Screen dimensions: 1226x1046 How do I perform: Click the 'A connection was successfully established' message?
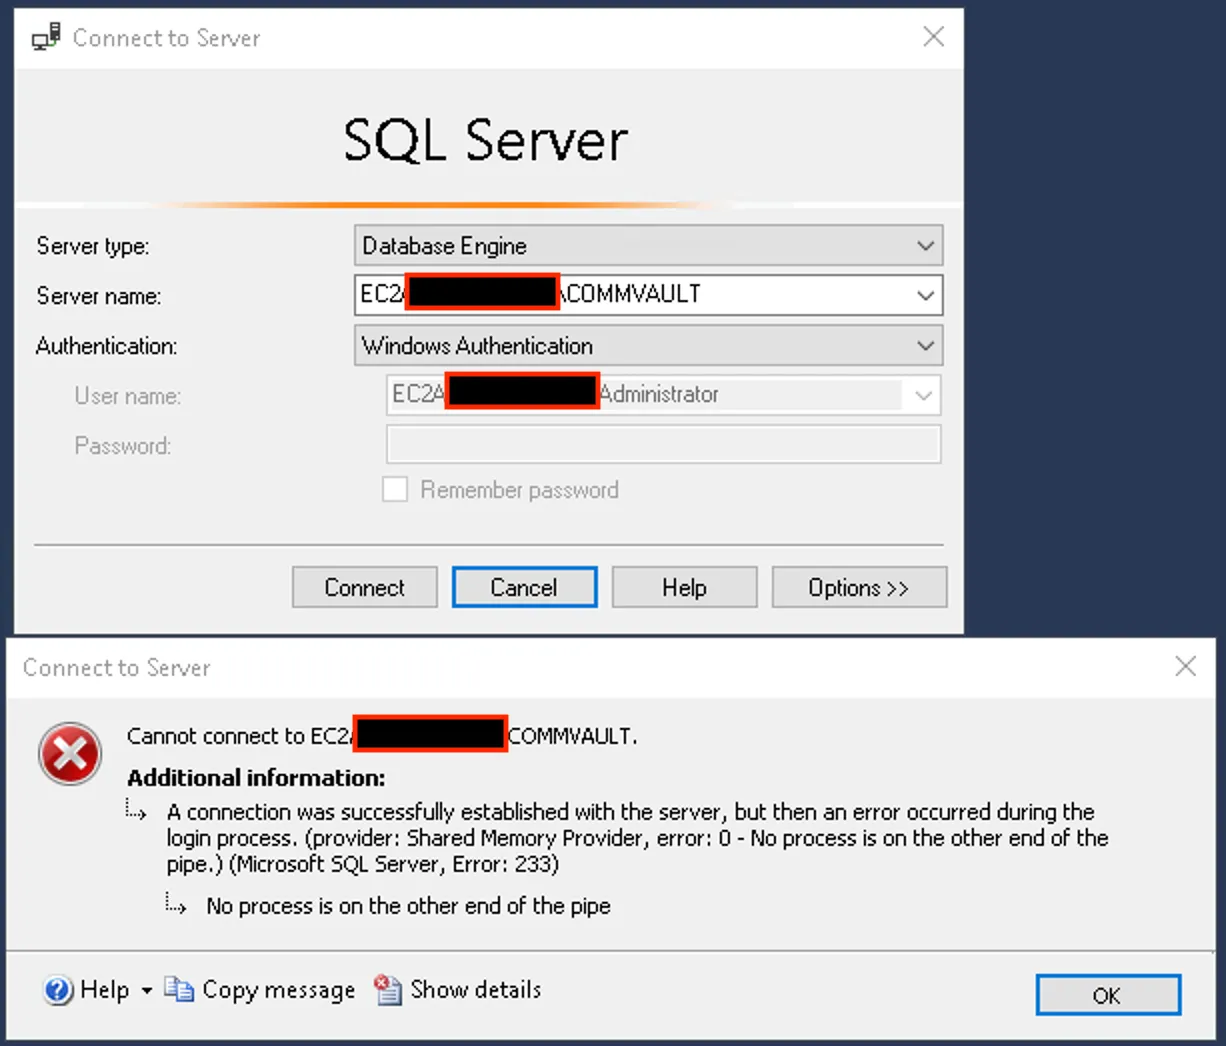(x=638, y=838)
